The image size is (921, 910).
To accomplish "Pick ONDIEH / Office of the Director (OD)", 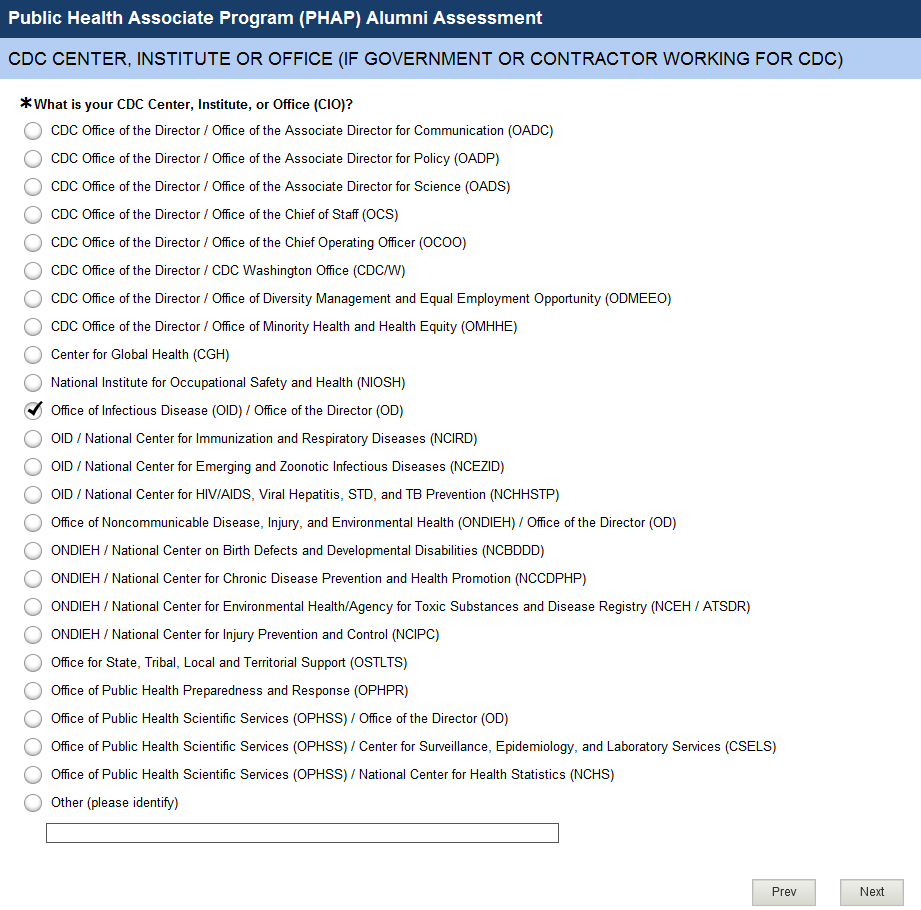I will pos(33,523).
